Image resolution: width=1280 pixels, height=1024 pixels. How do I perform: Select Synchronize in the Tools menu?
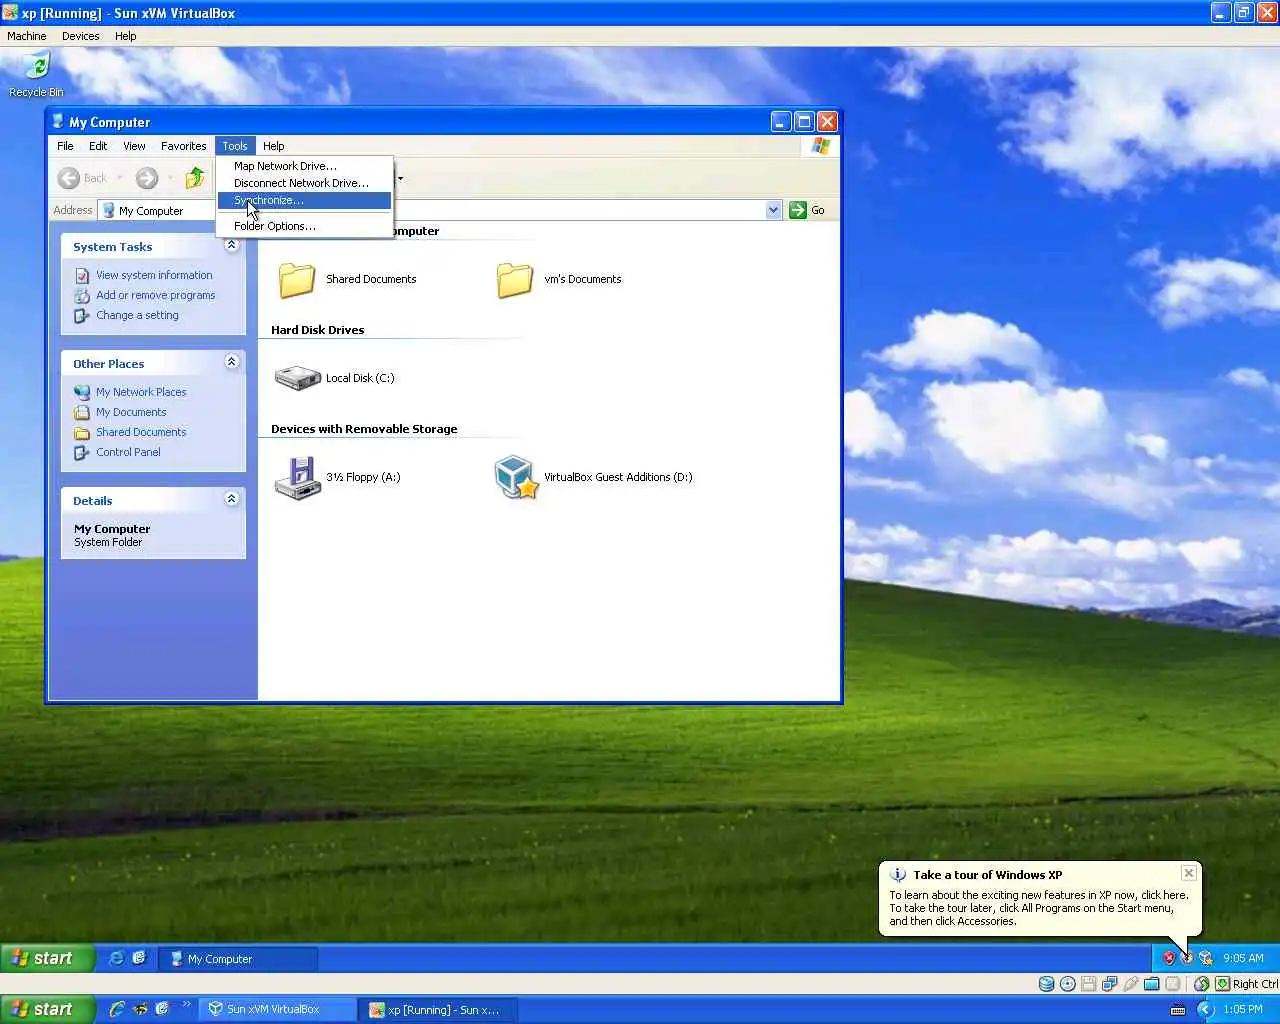(304, 200)
